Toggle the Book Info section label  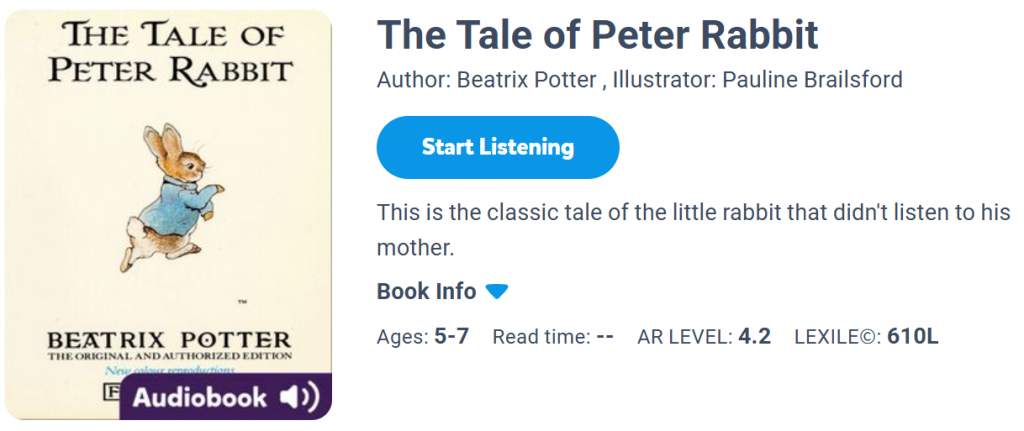tap(426, 292)
